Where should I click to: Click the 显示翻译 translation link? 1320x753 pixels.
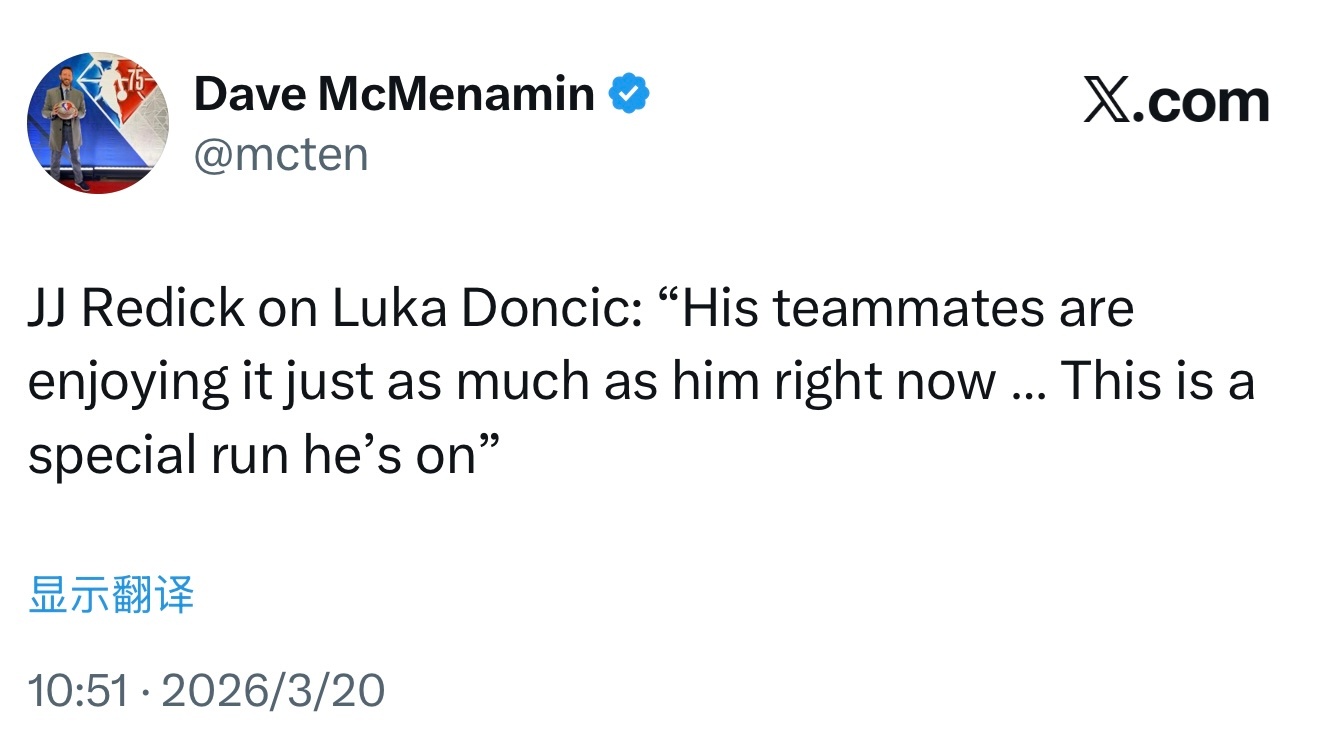tap(111, 594)
